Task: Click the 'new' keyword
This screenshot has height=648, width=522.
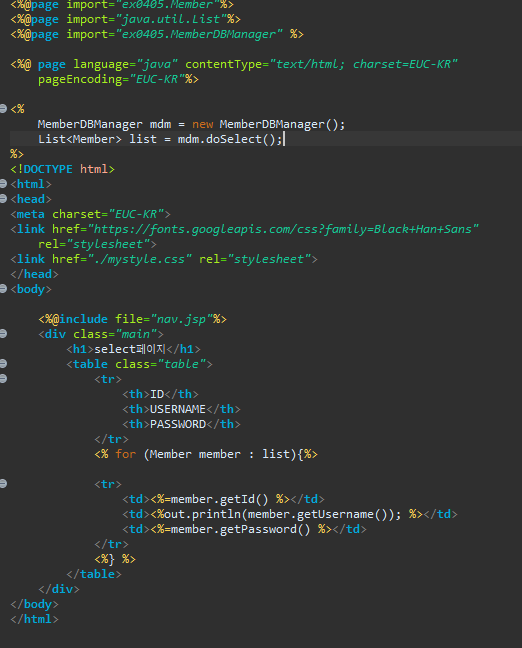Action: point(203,124)
